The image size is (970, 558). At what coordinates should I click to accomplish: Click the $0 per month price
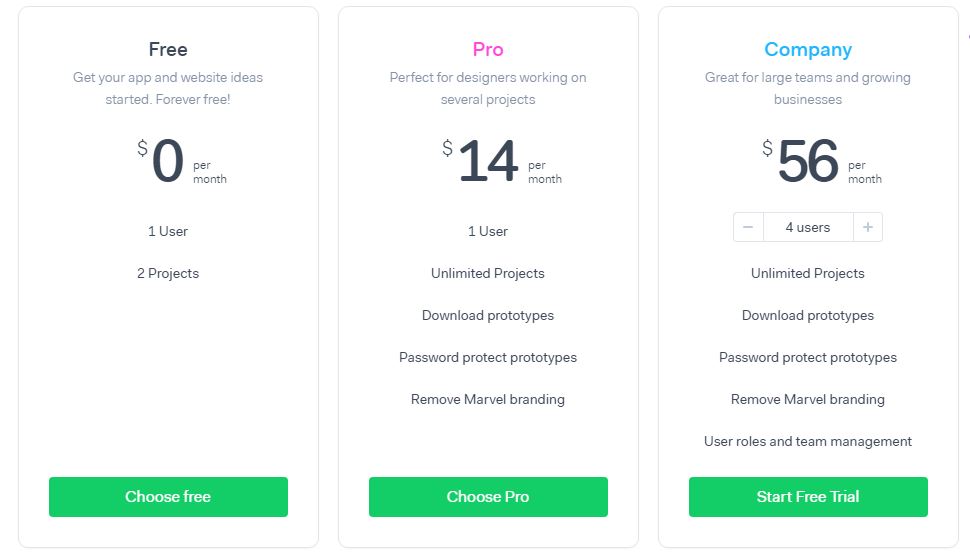[168, 162]
